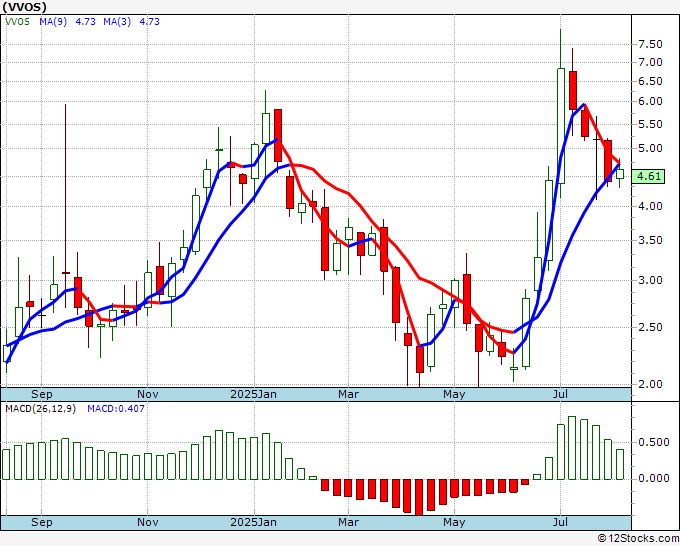Screen dimensions: 680x546
Task: Click Sep on the price chart axis
Action: point(42,394)
